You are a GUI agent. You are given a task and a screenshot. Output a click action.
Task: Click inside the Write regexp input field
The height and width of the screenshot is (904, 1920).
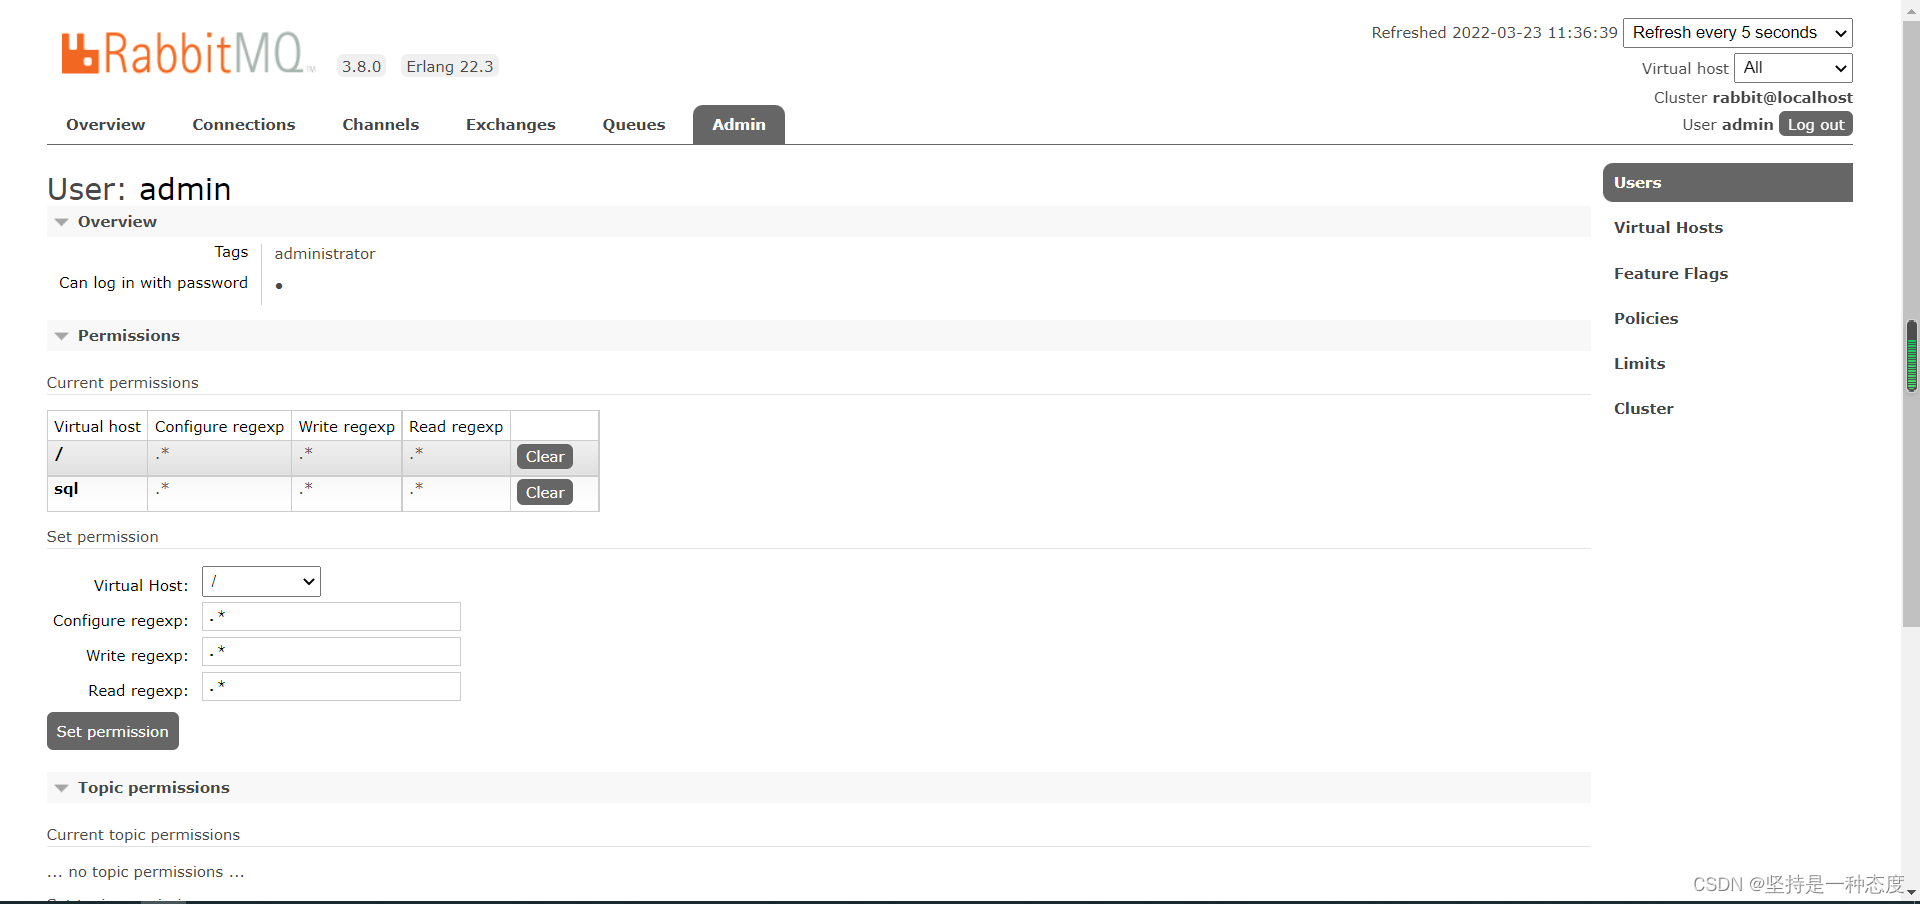pos(330,651)
